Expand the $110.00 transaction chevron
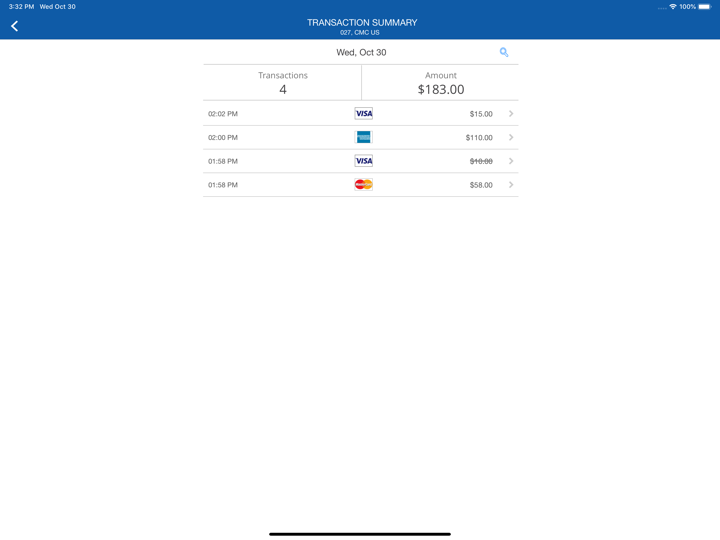The width and height of the screenshot is (720, 540). (511, 138)
